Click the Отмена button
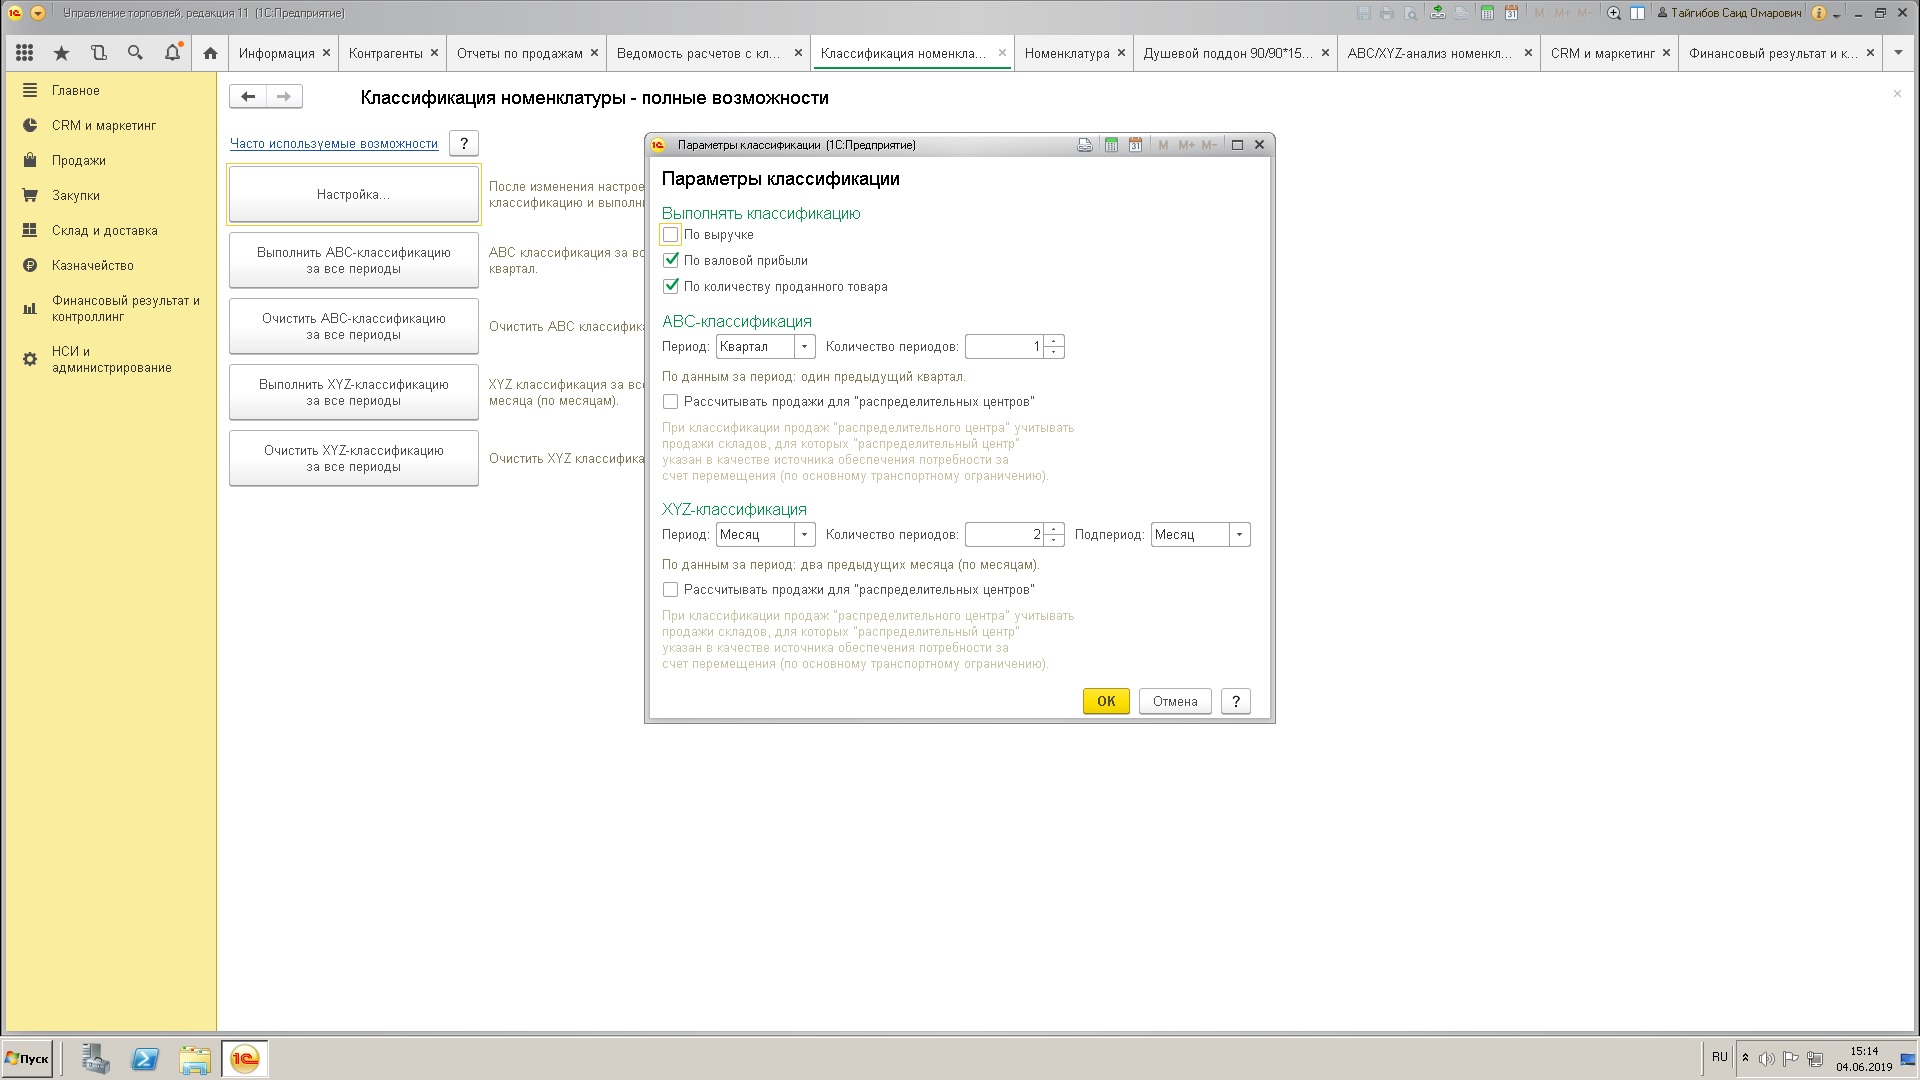The image size is (1920, 1080). coord(1174,701)
